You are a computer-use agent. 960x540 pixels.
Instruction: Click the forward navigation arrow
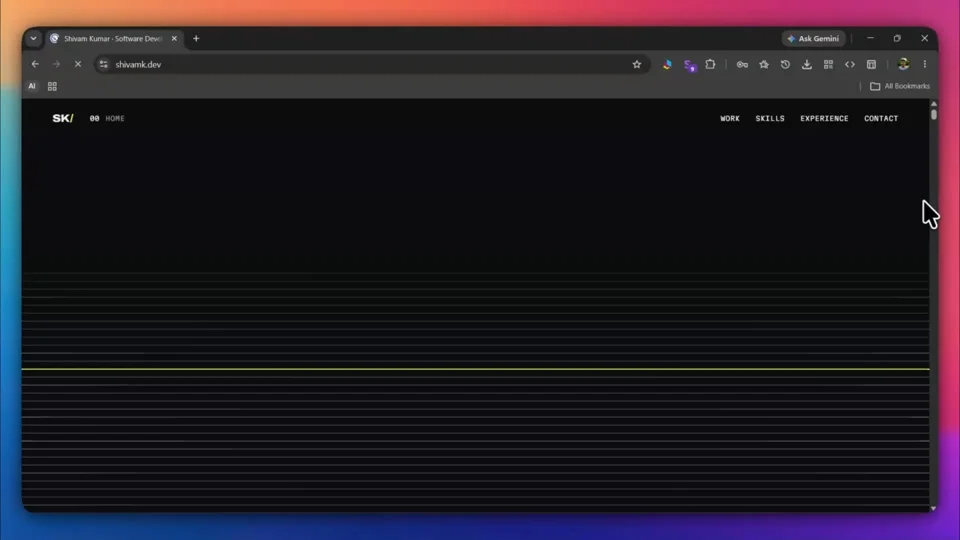click(x=56, y=64)
